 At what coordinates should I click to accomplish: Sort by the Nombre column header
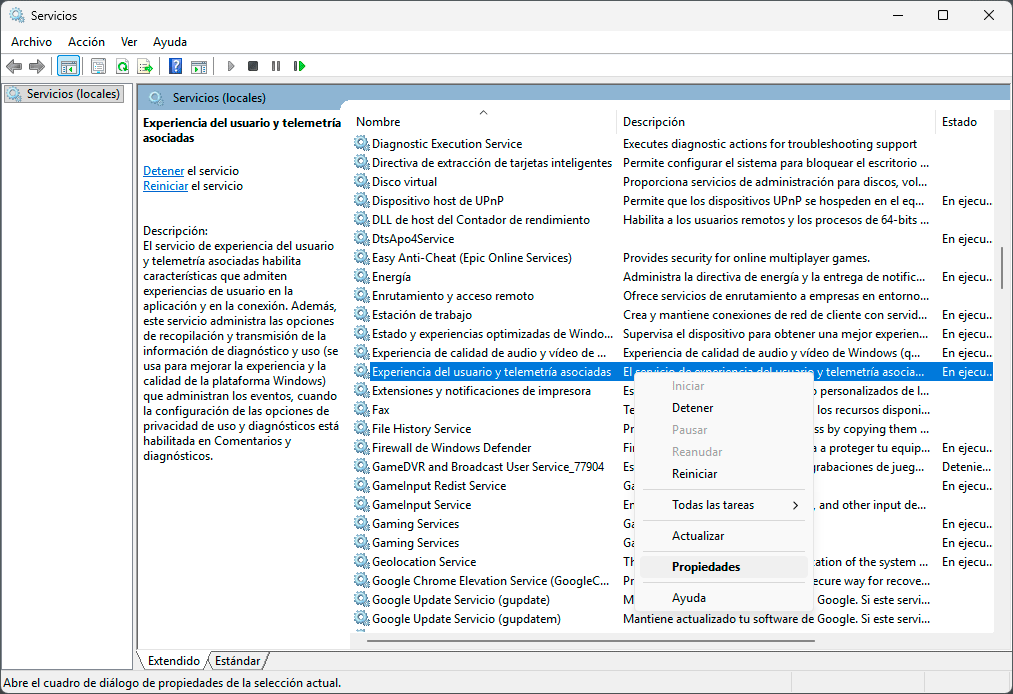(378, 122)
